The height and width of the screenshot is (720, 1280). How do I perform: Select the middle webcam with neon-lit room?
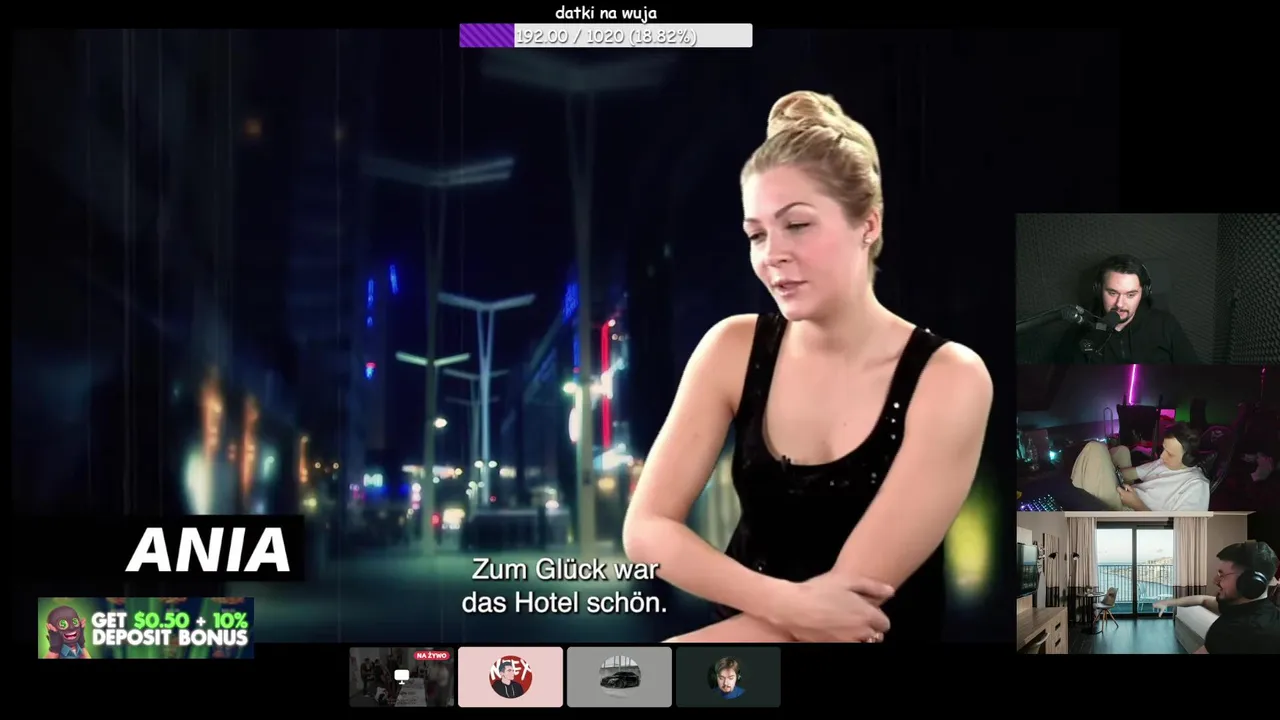[x=1148, y=438]
